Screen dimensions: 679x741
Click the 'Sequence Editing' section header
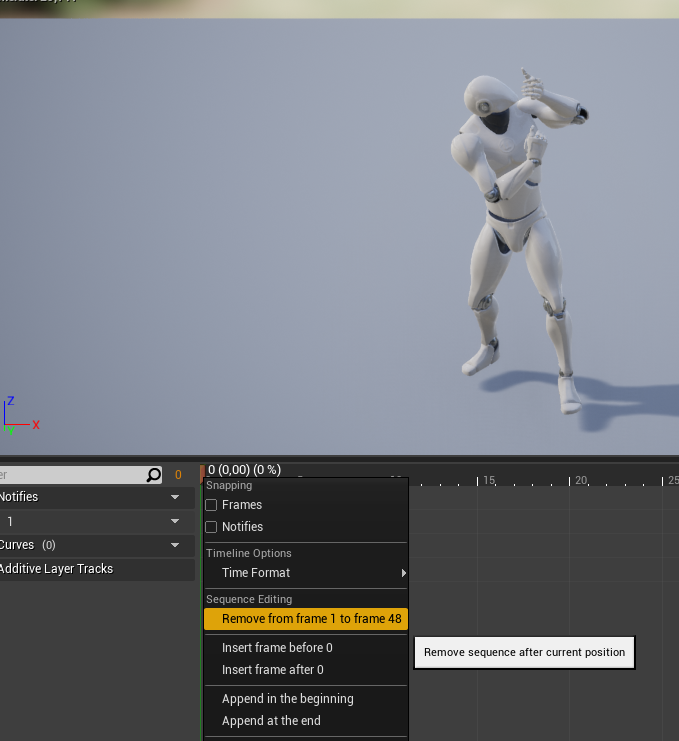(x=249, y=599)
